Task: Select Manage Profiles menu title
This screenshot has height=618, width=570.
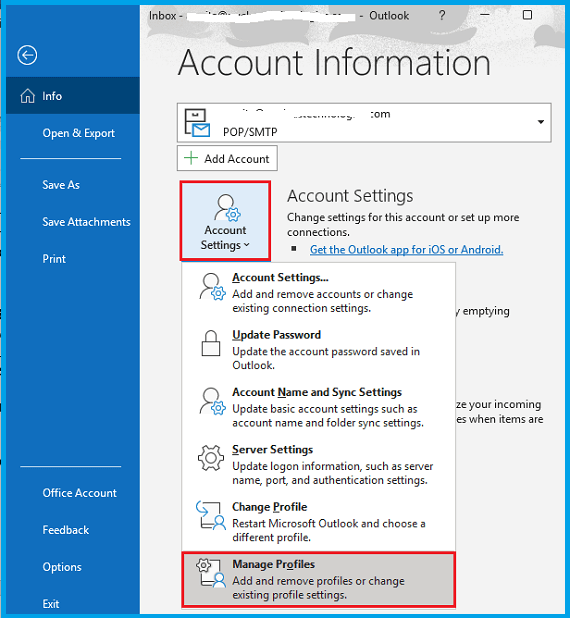Action: click(274, 564)
